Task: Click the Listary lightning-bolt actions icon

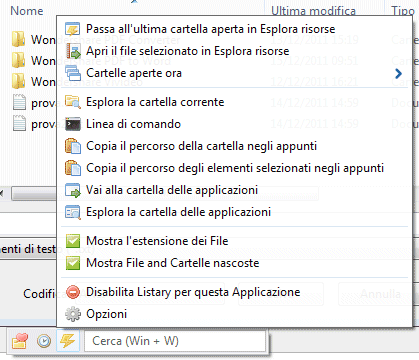Action: pos(68,341)
